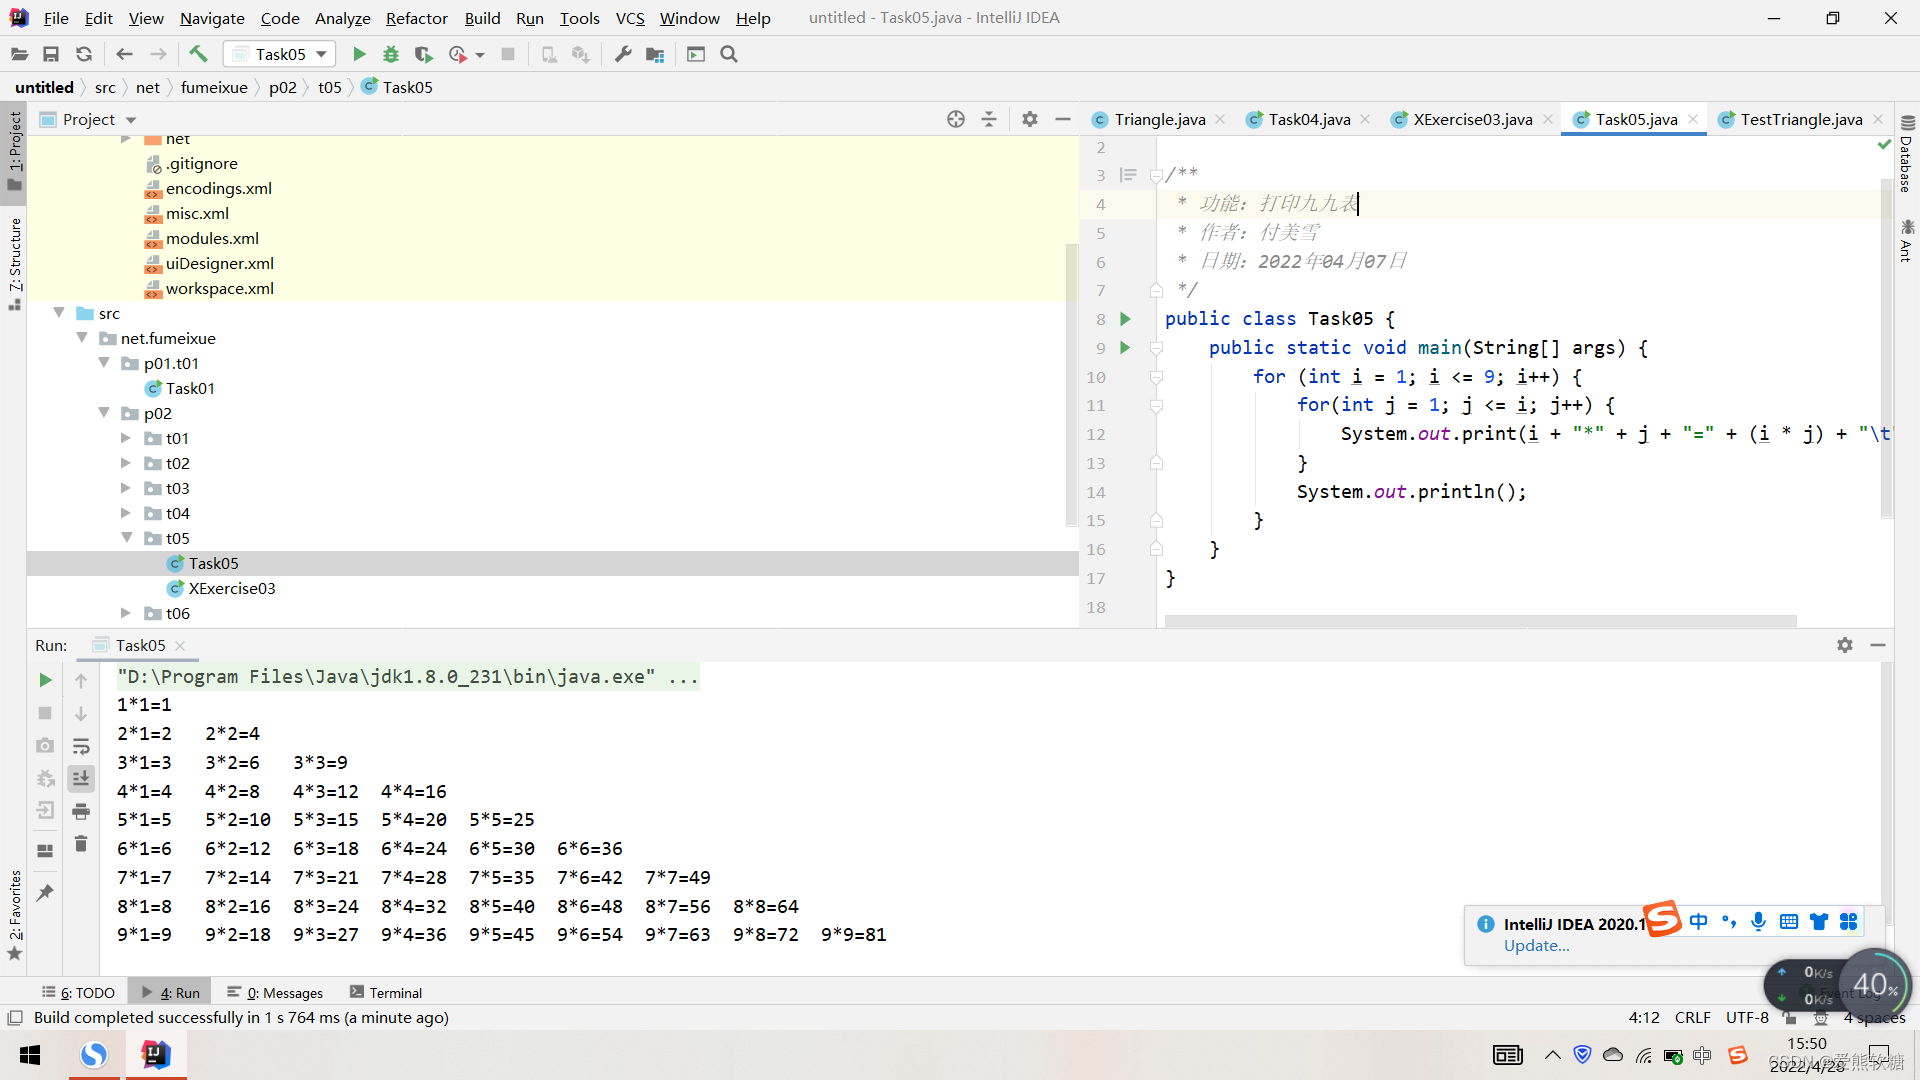Expand the t03 package
Viewport: 1920px width, 1080px height.
tap(126, 488)
